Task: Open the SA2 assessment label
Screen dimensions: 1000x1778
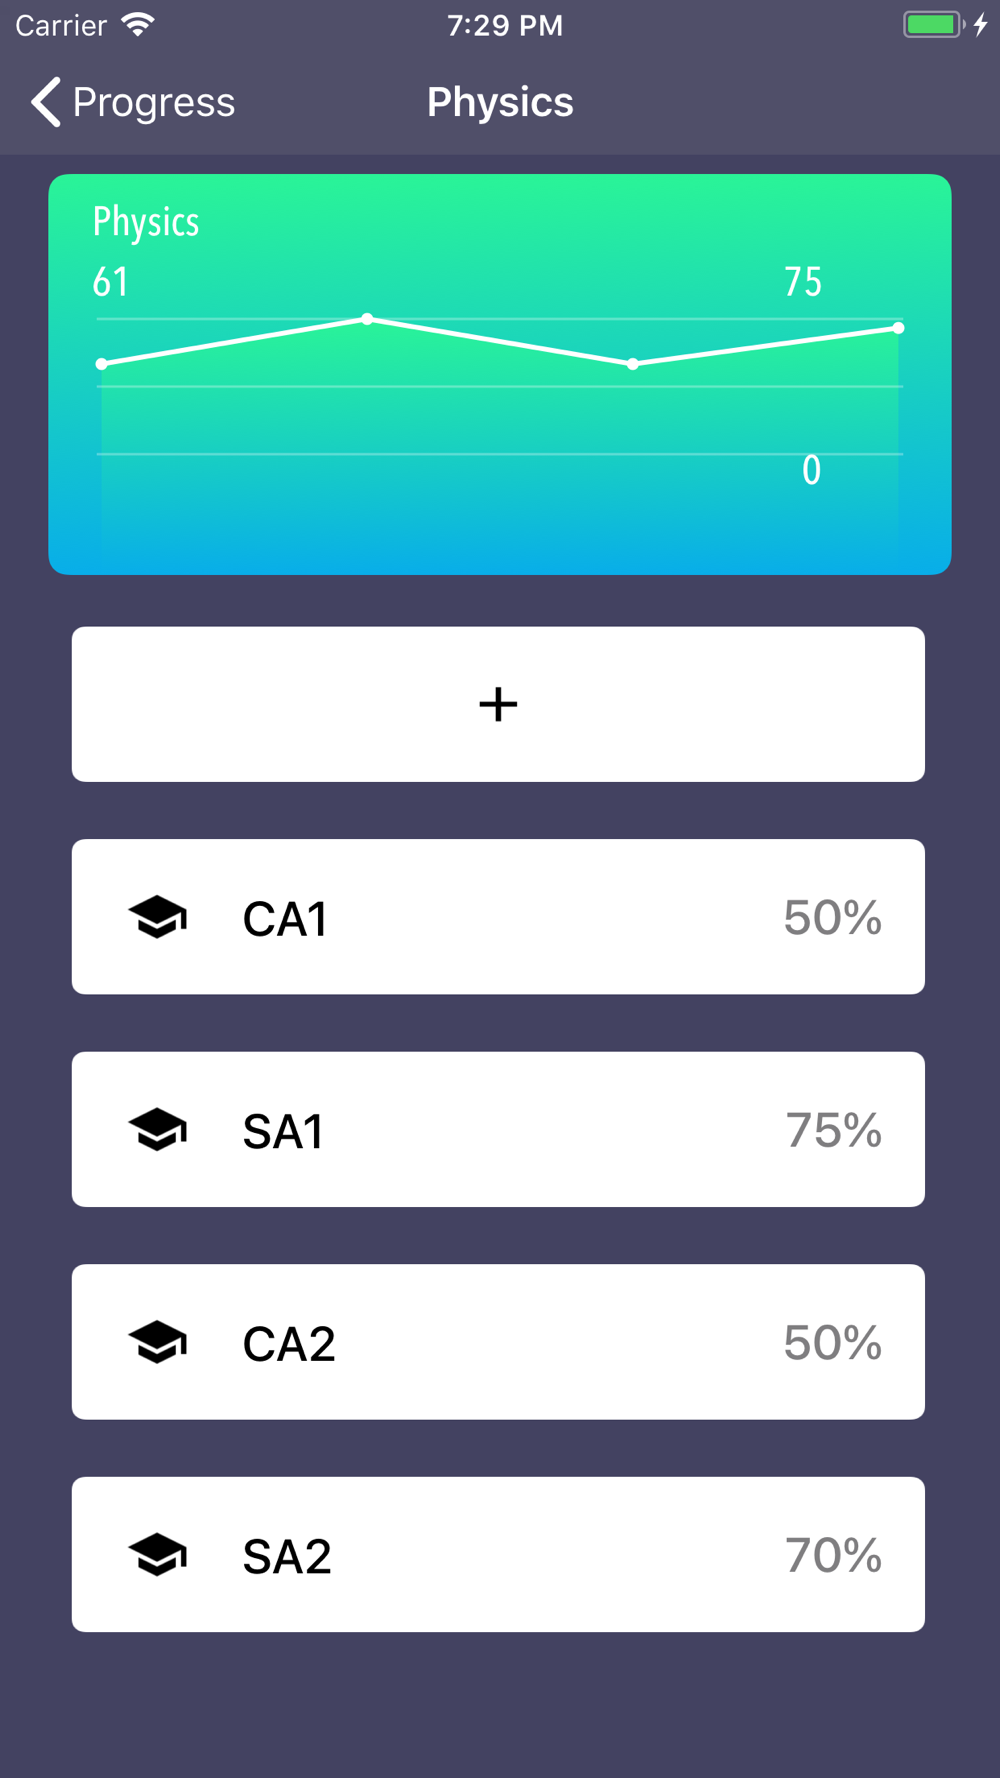Action: [286, 1557]
